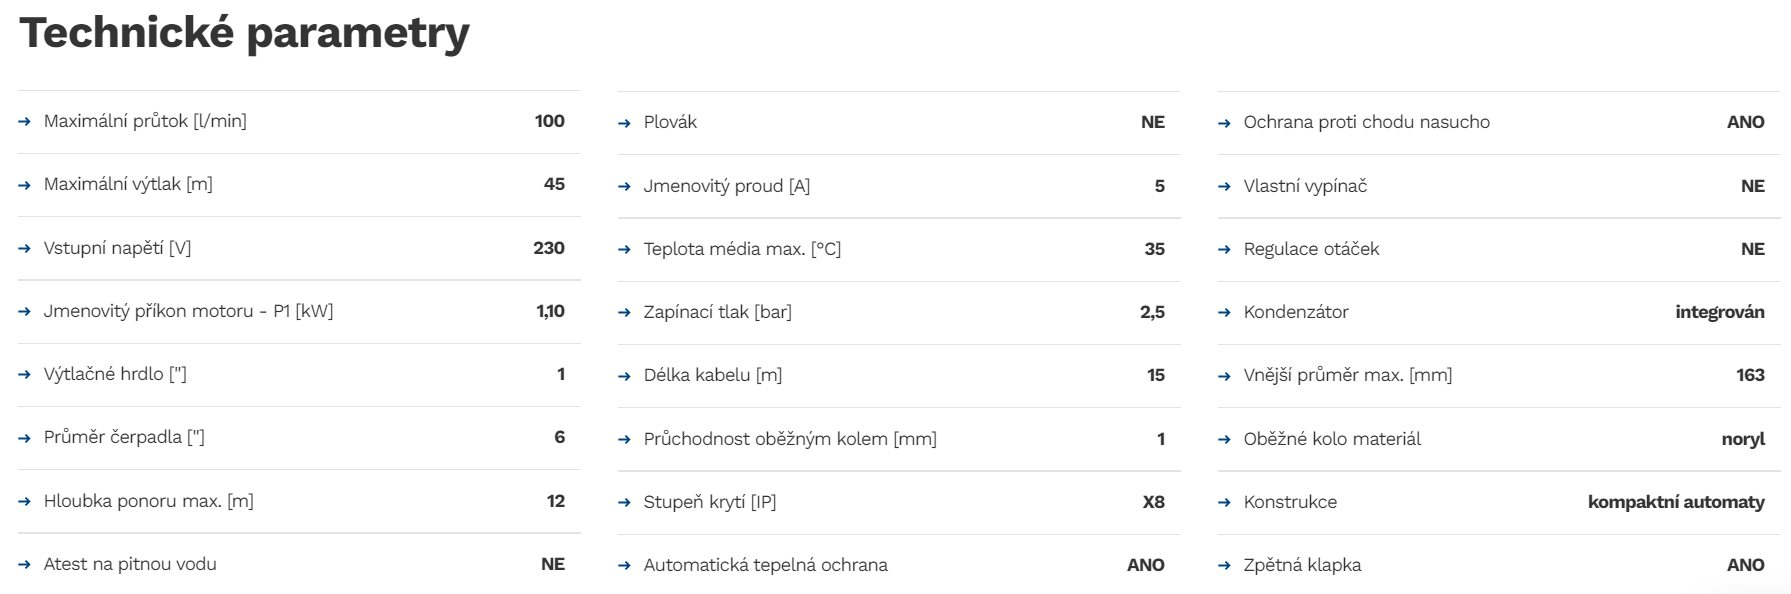Click the Oběžné kolo materiál label
Screen dimensions: 1791x594
pos(1332,439)
